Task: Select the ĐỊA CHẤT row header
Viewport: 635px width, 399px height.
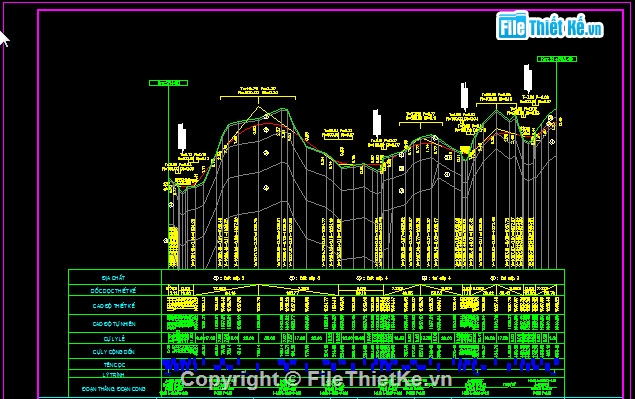Action: point(114,278)
